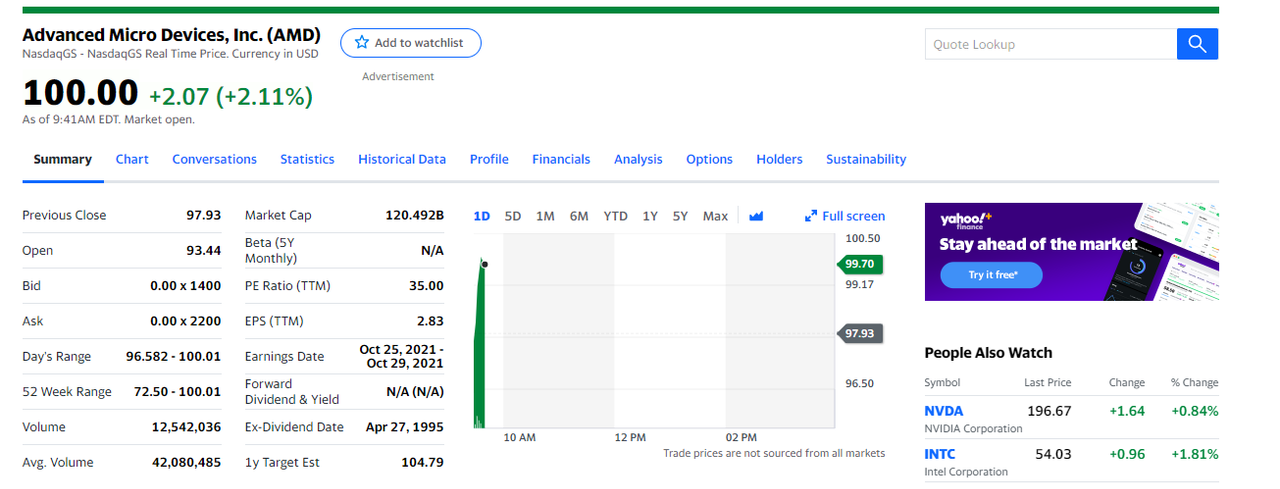Click the 99.70 price marker on chart
This screenshot has width=1280, height=489.
860,264
